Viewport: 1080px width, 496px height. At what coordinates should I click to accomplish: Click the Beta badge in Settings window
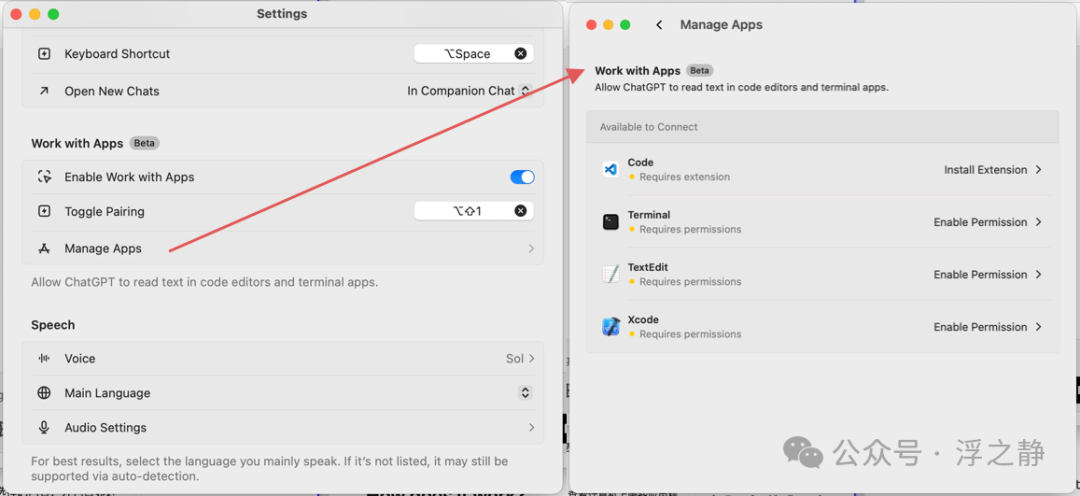(x=145, y=143)
